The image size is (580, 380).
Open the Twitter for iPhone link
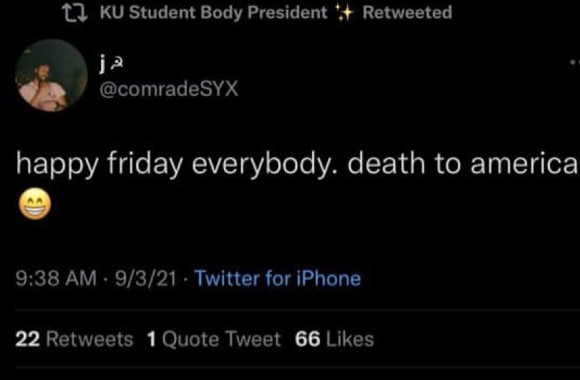[x=278, y=279]
